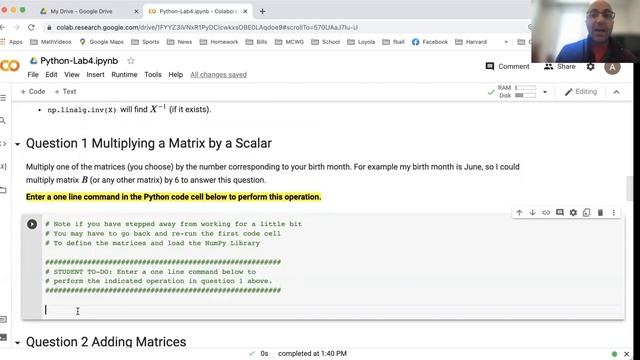Click the notebook title Python-Lab4.ipynb

point(79,61)
